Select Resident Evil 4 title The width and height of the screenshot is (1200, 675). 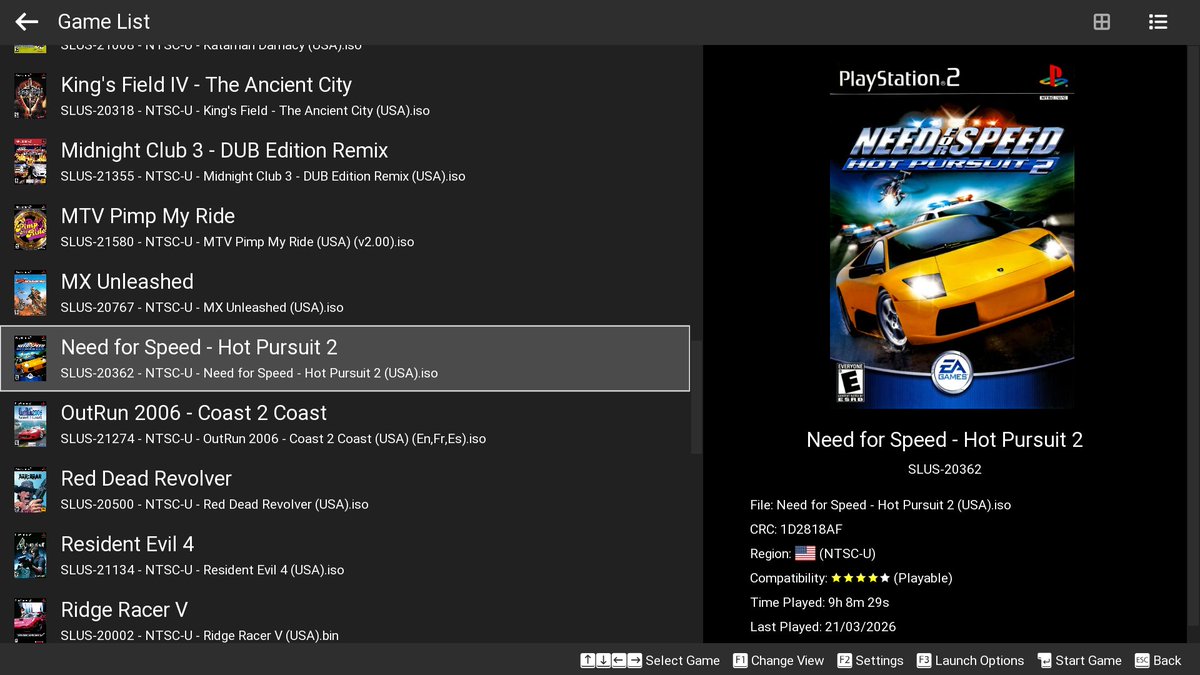click(x=127, y=544)
